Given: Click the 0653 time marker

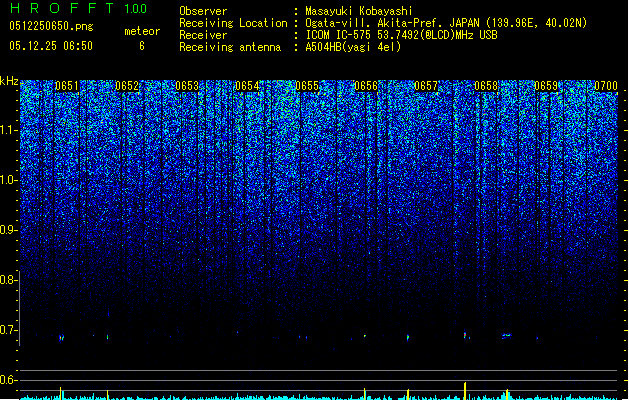Looking at the screenshot, I should (x=187, y=86).
